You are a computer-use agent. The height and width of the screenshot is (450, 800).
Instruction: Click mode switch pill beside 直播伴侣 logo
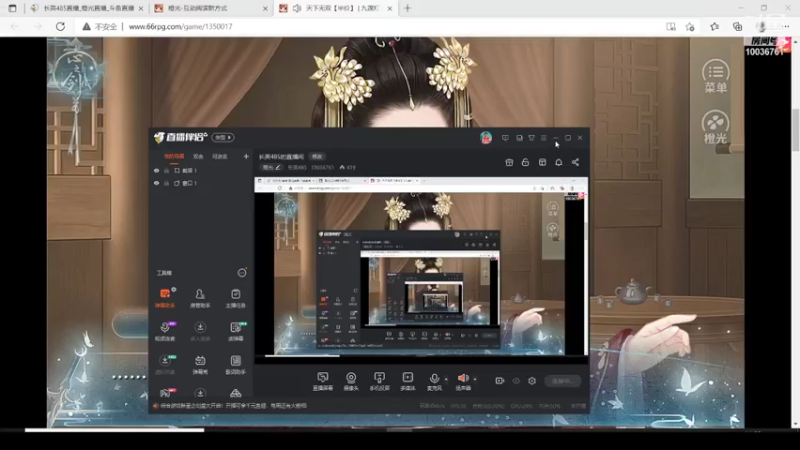point(223,138)
